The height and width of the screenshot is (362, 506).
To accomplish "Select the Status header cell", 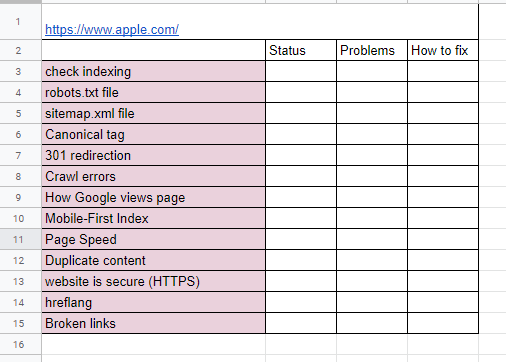I will (x=301, y=50).
